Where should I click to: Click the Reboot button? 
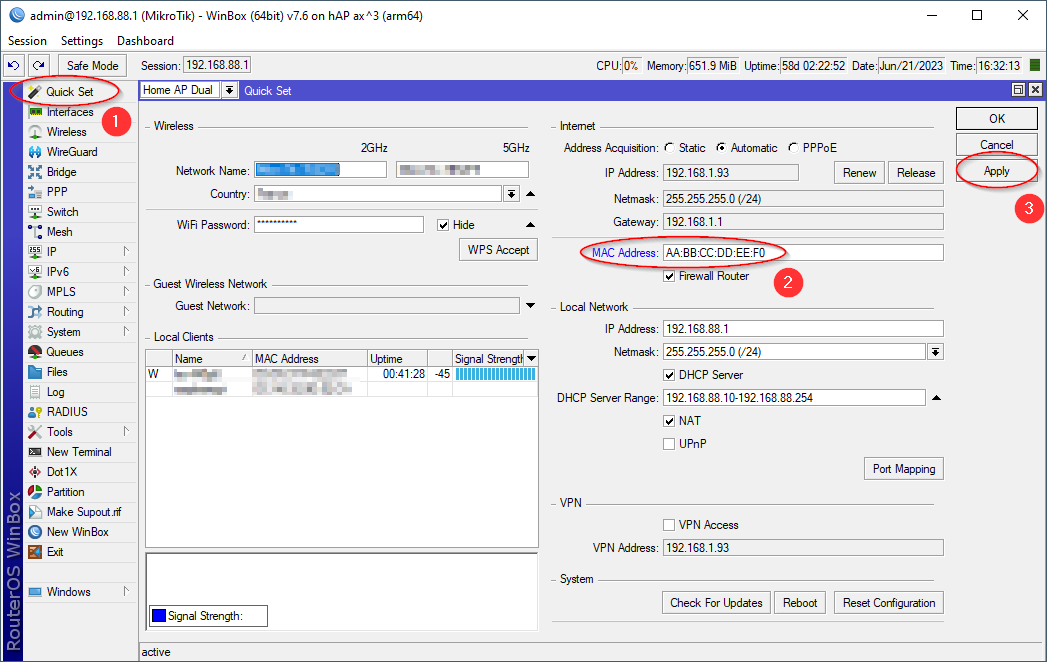(x=800, y=603)
